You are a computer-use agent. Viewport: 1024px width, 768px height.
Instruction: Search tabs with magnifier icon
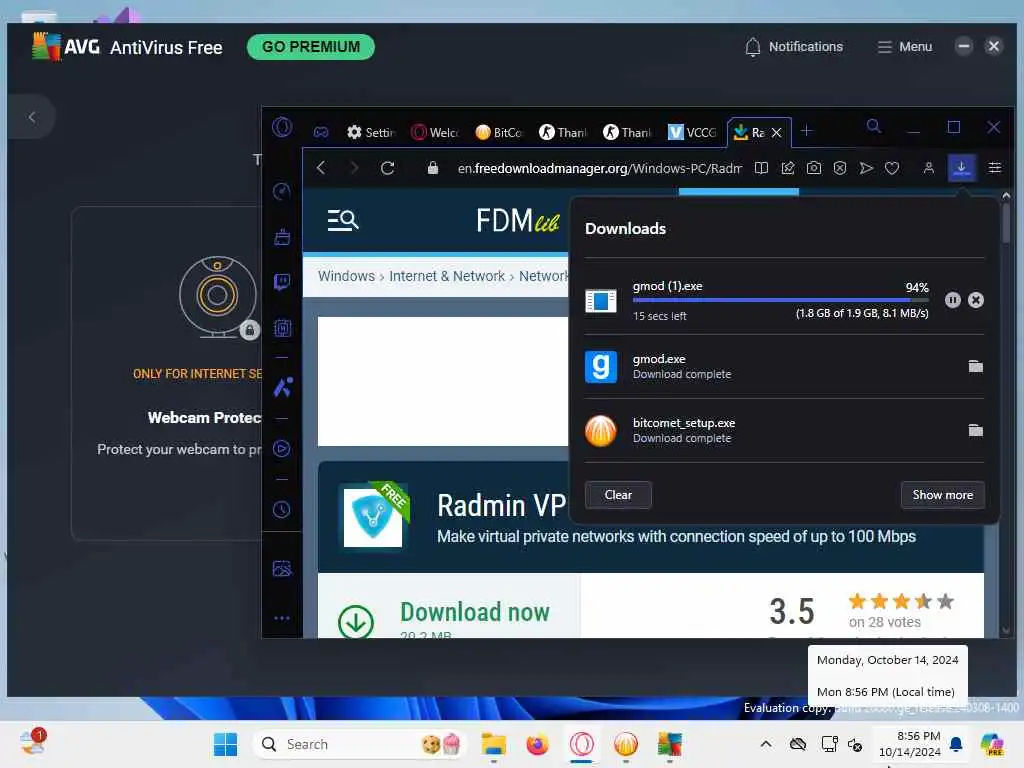(874, 126)
